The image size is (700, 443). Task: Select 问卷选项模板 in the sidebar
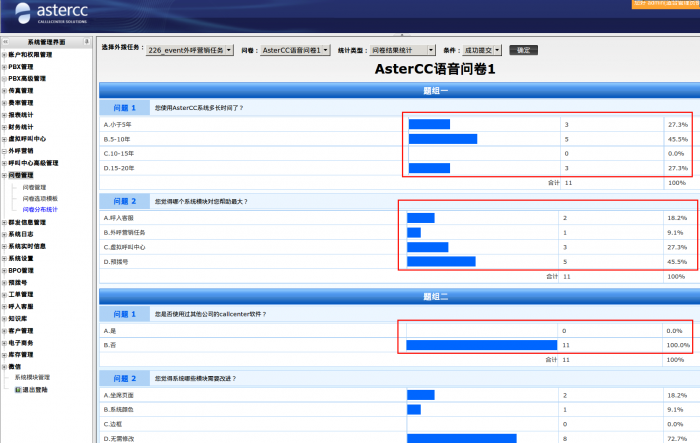(x=40, y=198)
